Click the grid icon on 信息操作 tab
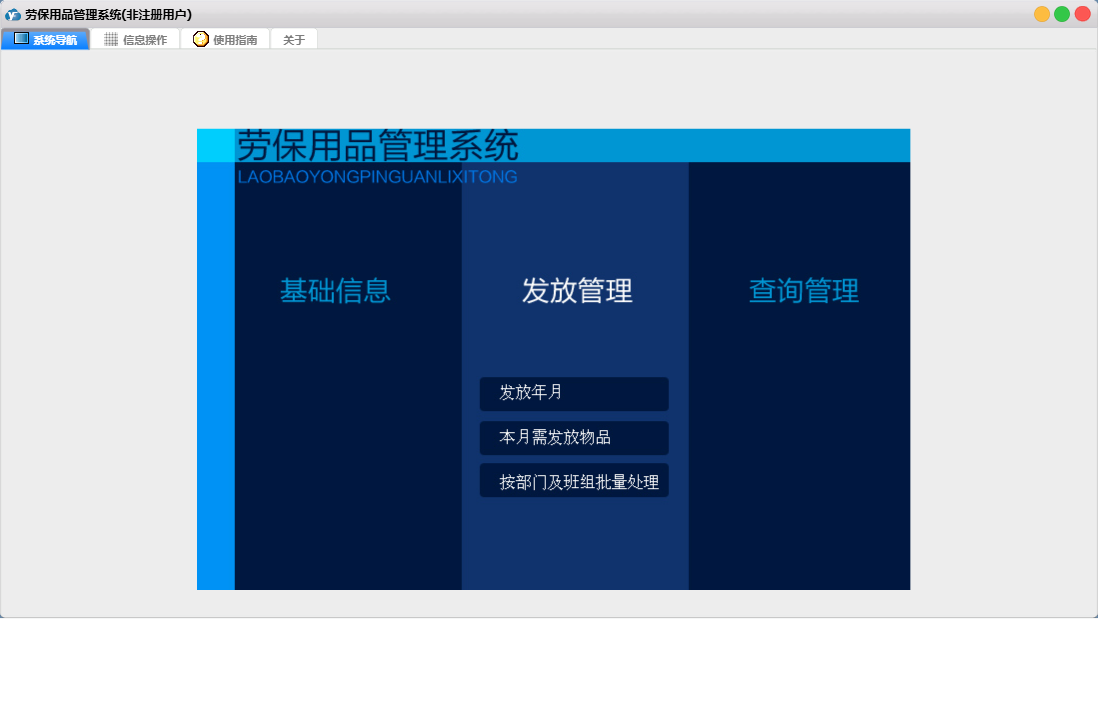Viewport: 1098px width, 711px height. pos(111,39)
